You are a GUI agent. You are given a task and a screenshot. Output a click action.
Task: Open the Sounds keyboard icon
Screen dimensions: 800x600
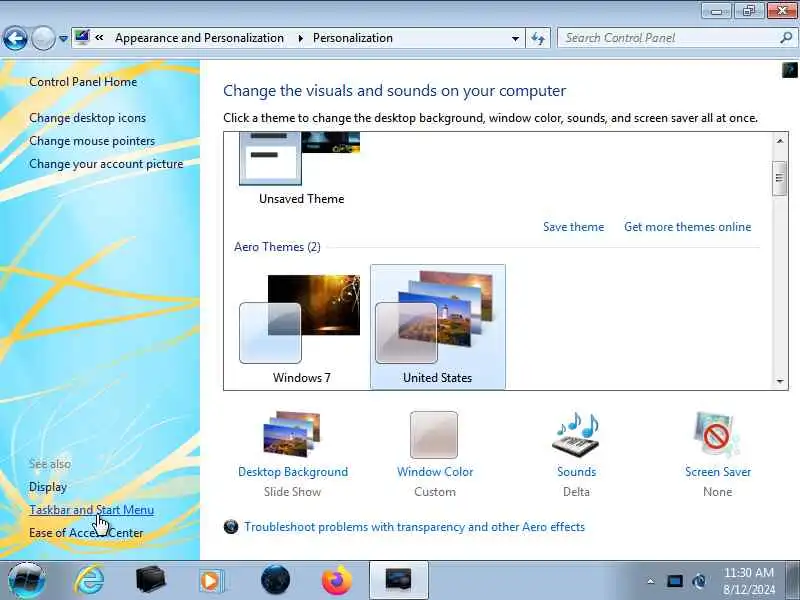tap(576, 434)
